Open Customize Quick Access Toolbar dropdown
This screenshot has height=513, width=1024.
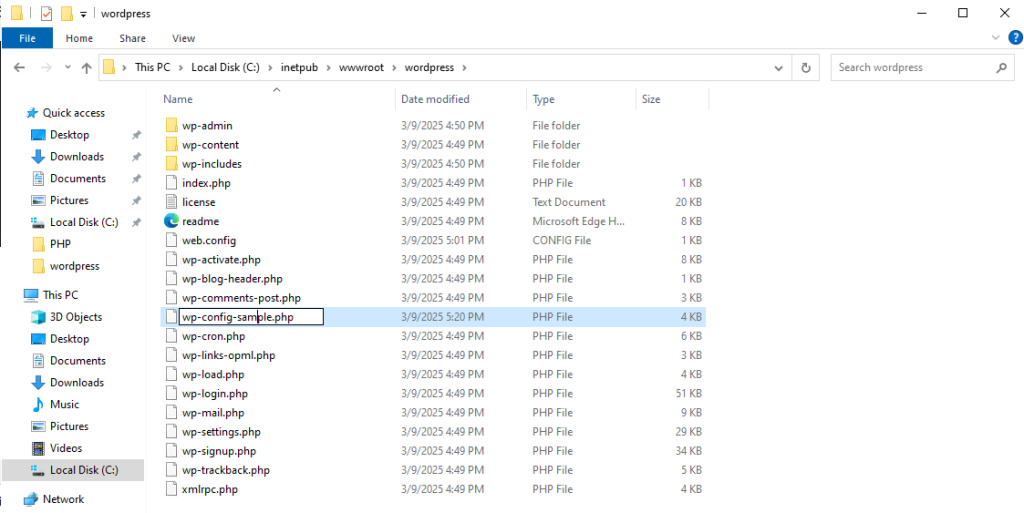pyautogui.click(x=84, y=14)
